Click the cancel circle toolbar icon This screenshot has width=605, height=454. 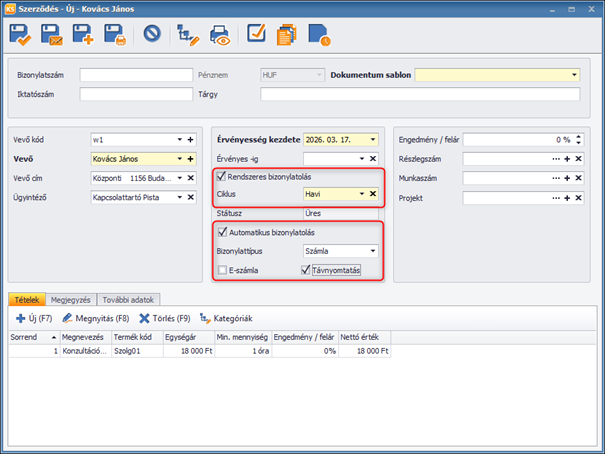coord(152,34)
